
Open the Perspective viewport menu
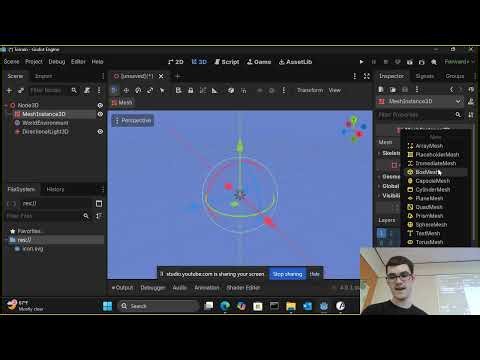coord(133,120)
